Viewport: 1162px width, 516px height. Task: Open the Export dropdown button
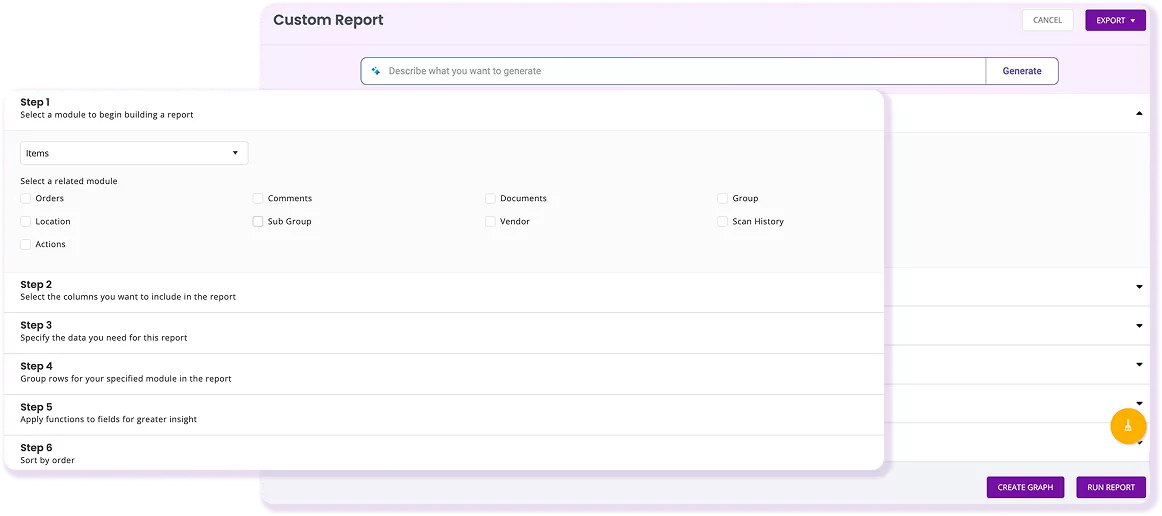(1115, 20)
